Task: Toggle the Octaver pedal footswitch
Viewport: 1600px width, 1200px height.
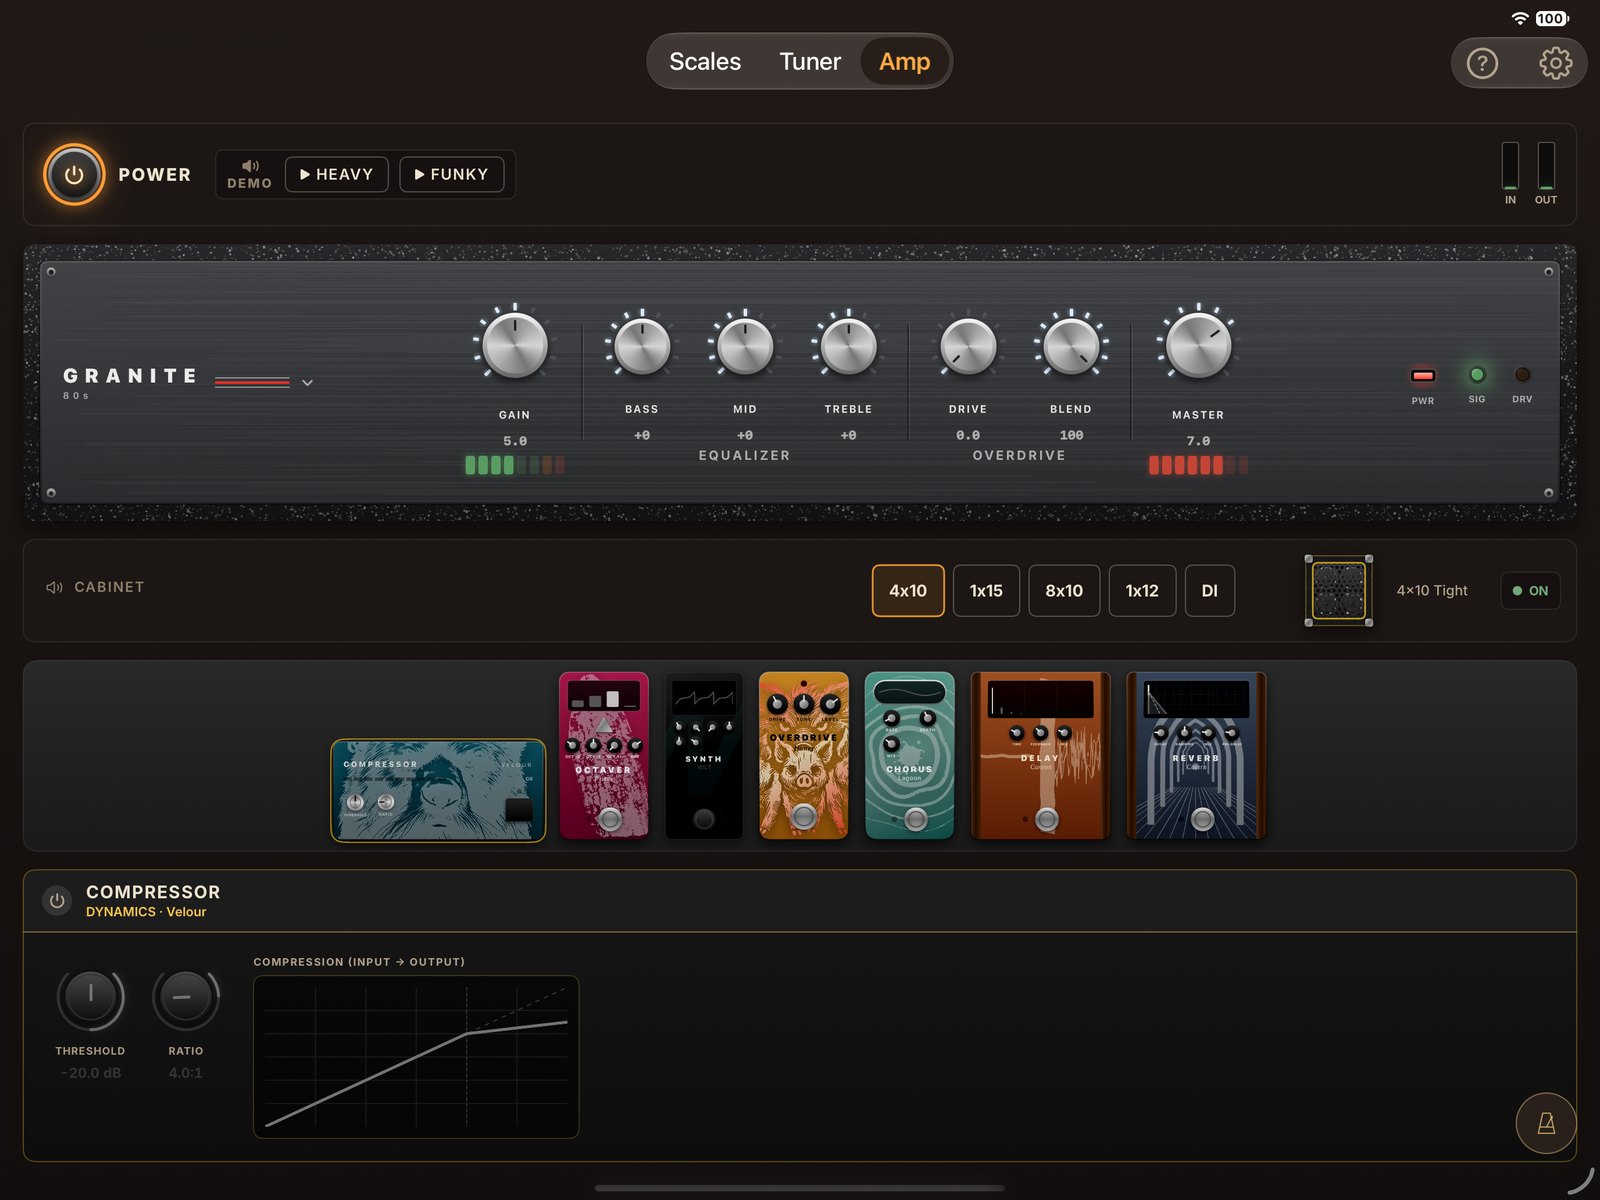Action: click(610, 820)
